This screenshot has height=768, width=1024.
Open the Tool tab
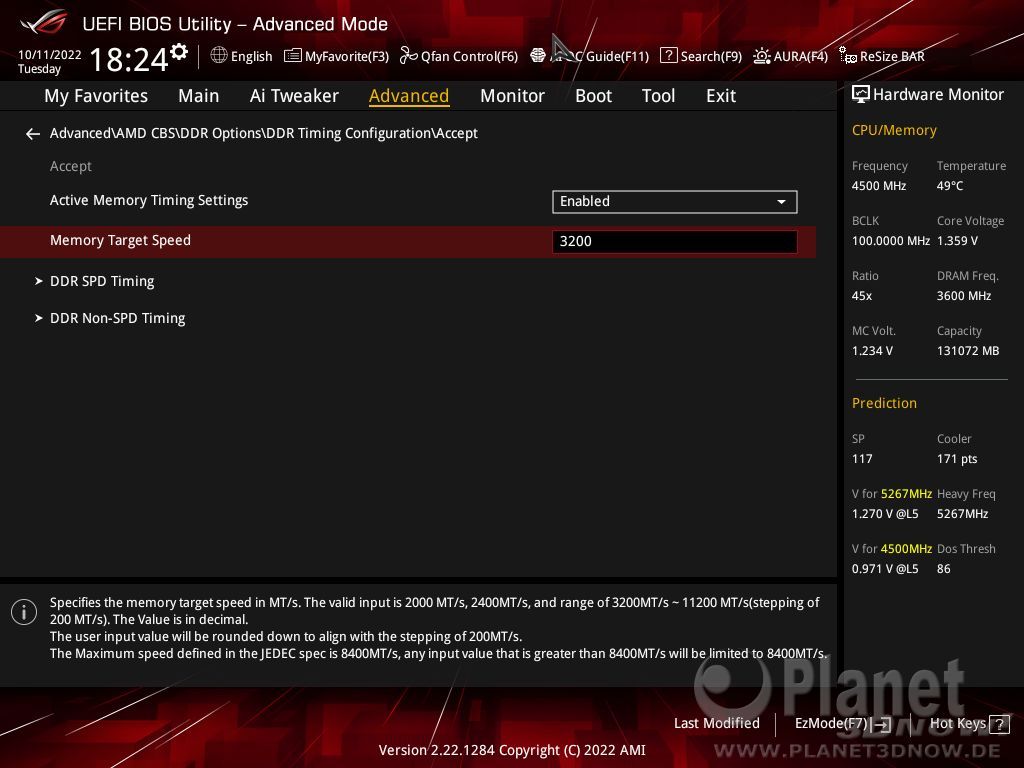[658, 96]
